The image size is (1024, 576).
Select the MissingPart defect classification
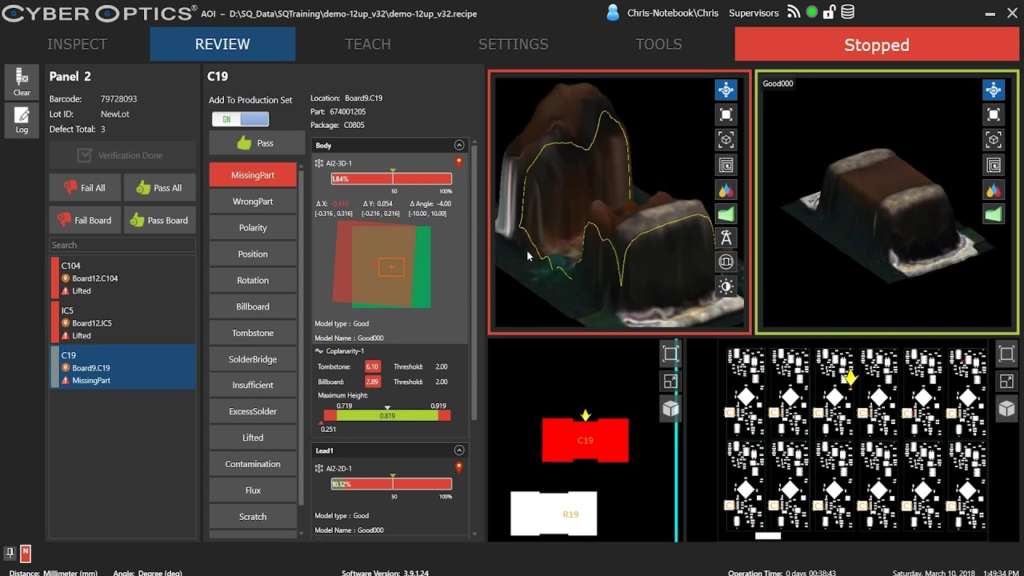coord(253,175)
